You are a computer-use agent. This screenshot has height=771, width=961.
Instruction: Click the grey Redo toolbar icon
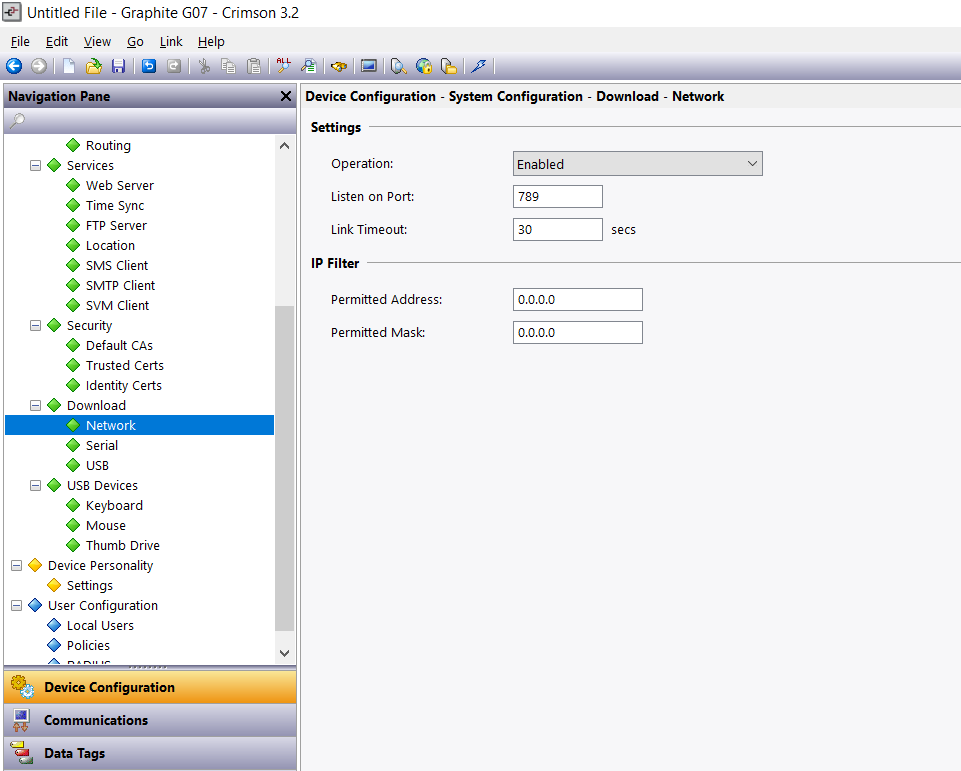174,66
